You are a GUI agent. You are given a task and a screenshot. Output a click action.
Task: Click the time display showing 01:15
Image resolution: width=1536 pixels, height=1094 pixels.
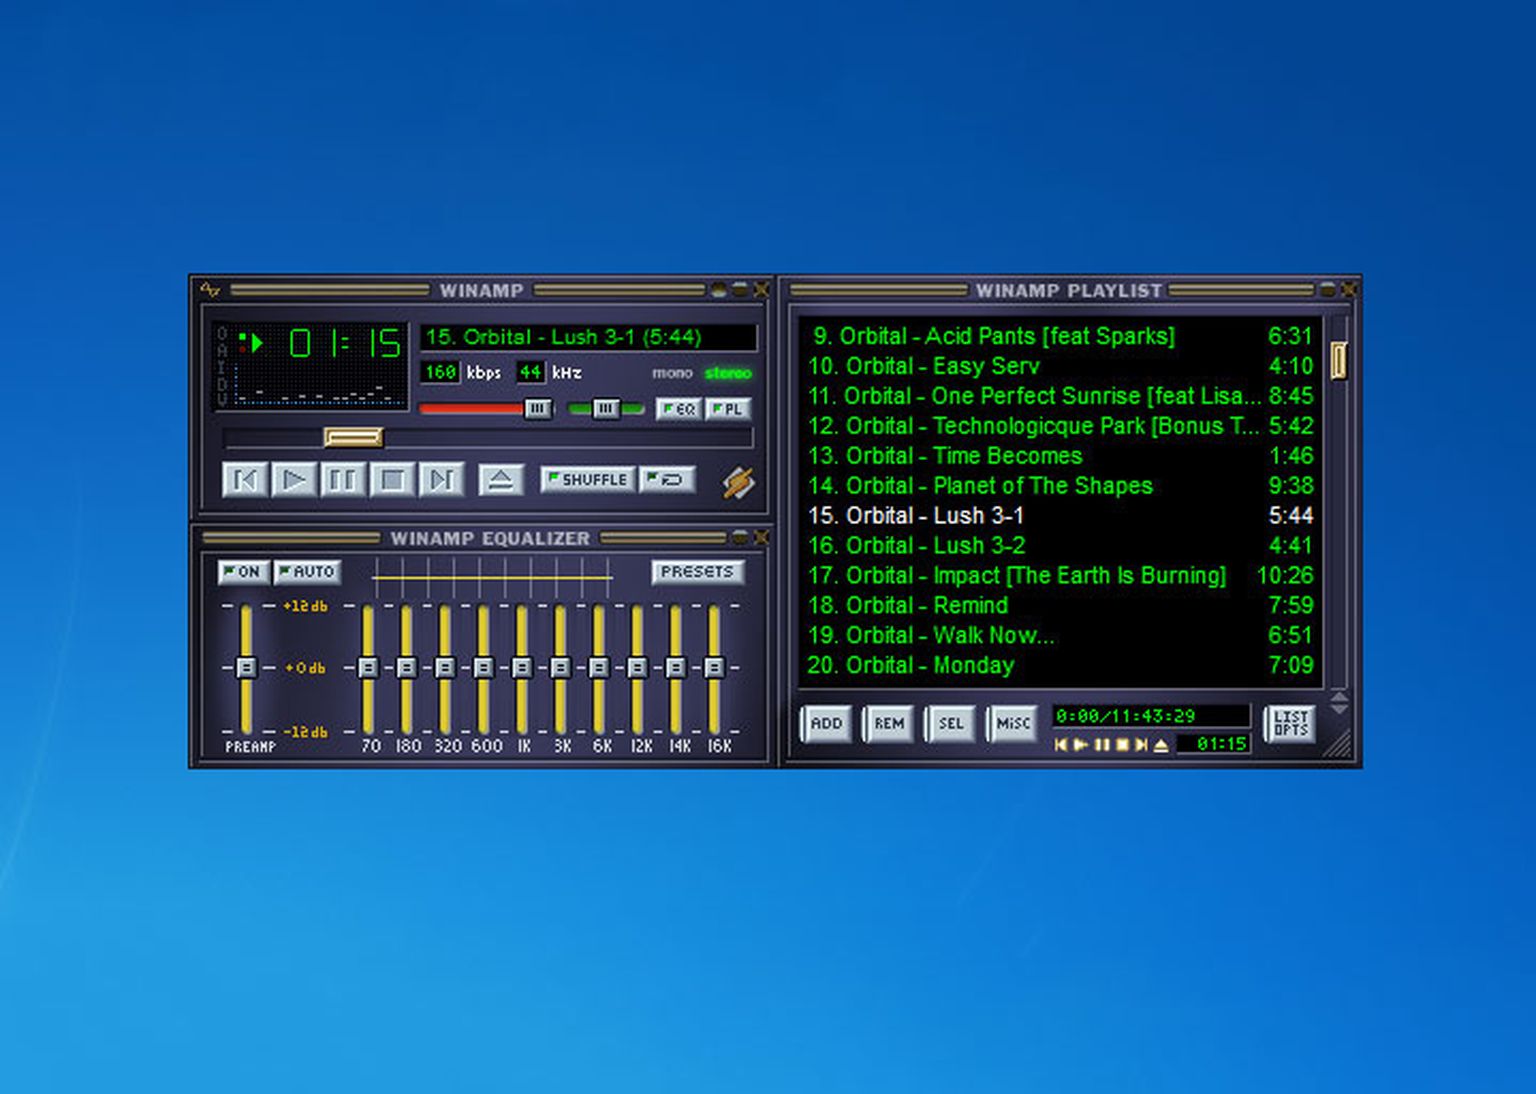click(345, 344)
